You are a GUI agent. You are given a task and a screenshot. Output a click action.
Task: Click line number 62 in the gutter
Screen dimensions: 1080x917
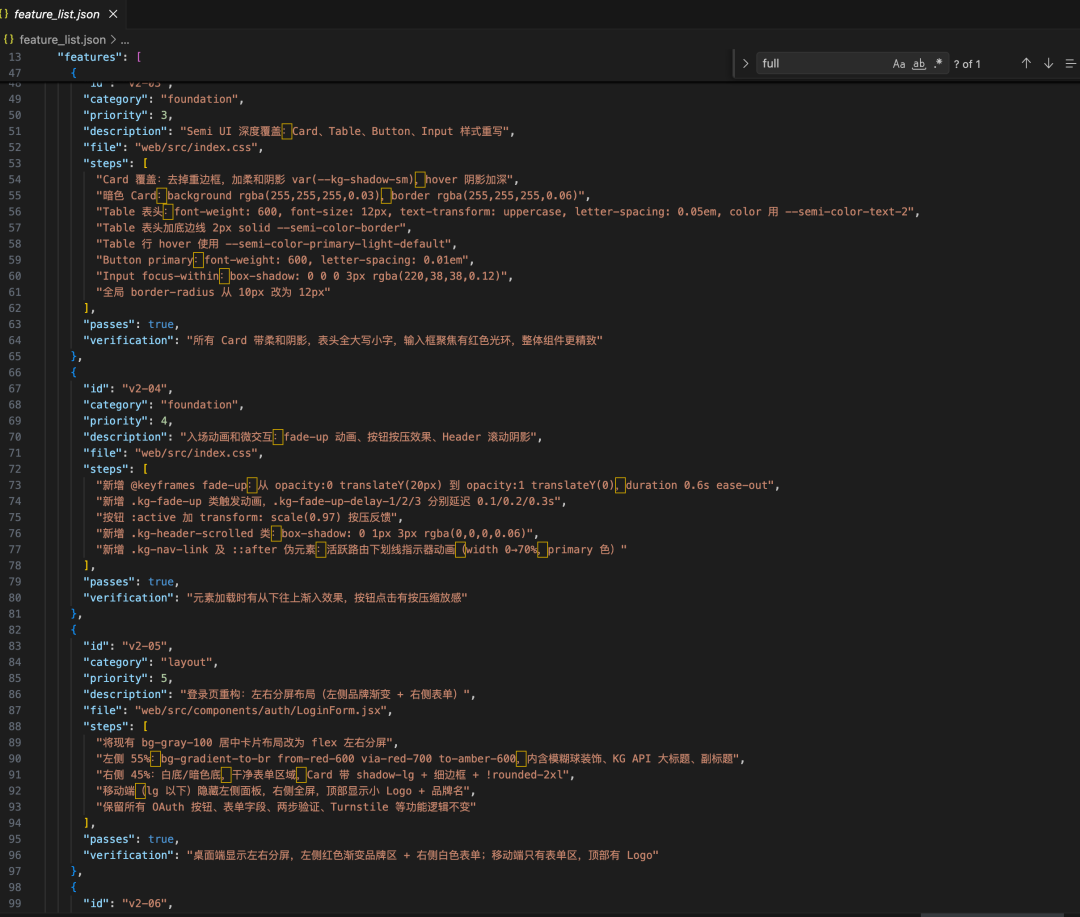(x=15, y=308)
